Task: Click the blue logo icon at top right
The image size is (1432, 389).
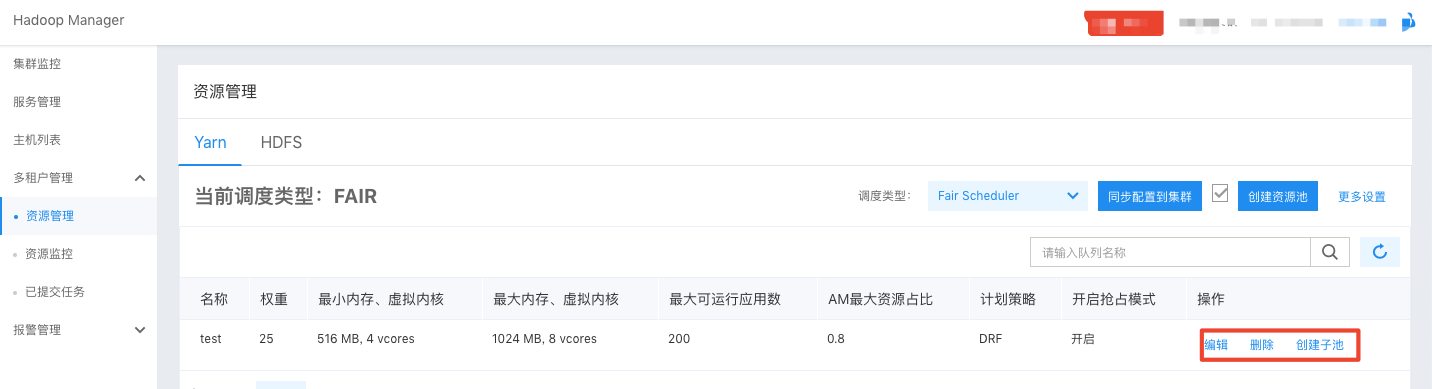Action: [x=1408, y=22]
